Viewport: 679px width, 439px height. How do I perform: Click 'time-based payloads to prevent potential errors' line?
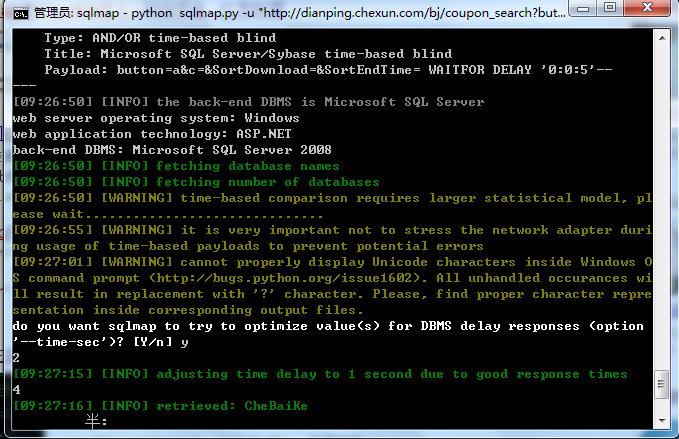point(248,246)
